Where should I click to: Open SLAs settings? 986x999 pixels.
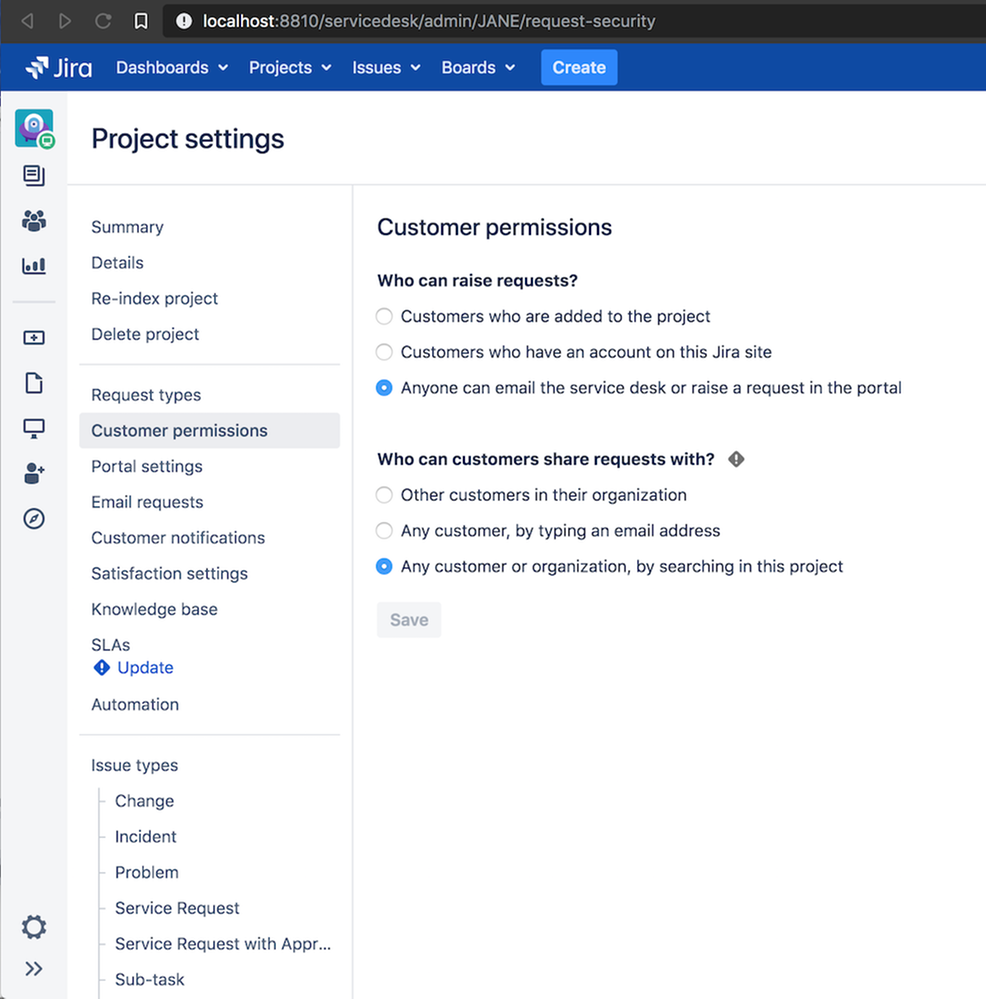coord(111,645)
